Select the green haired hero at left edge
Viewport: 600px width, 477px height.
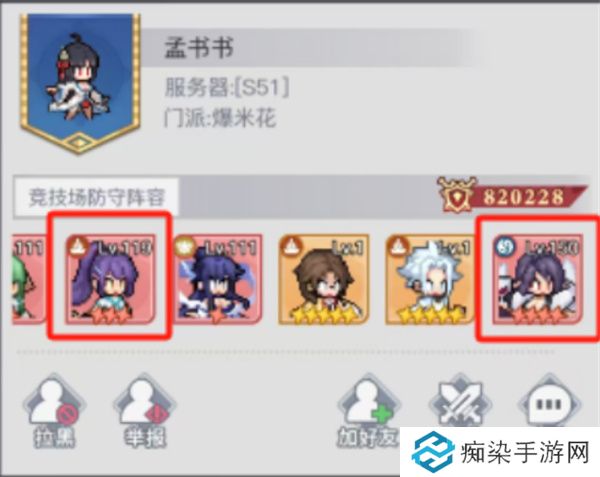click(29, 280)
